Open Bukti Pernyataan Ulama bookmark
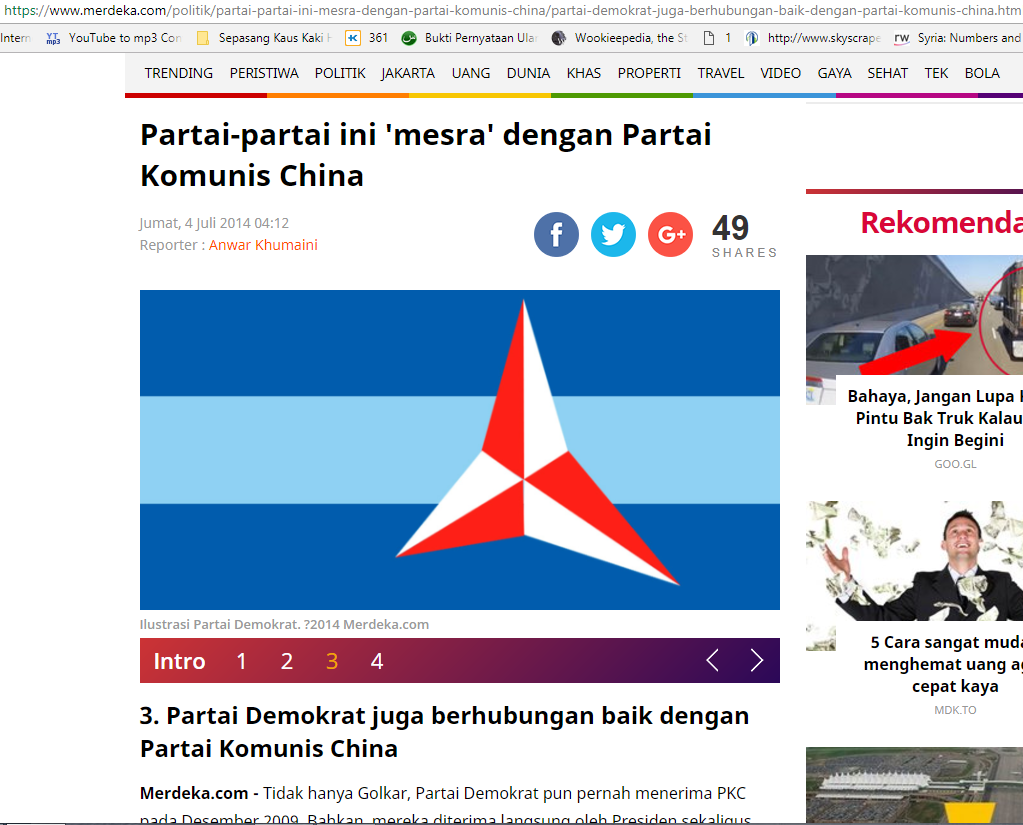 click(469, 38)
